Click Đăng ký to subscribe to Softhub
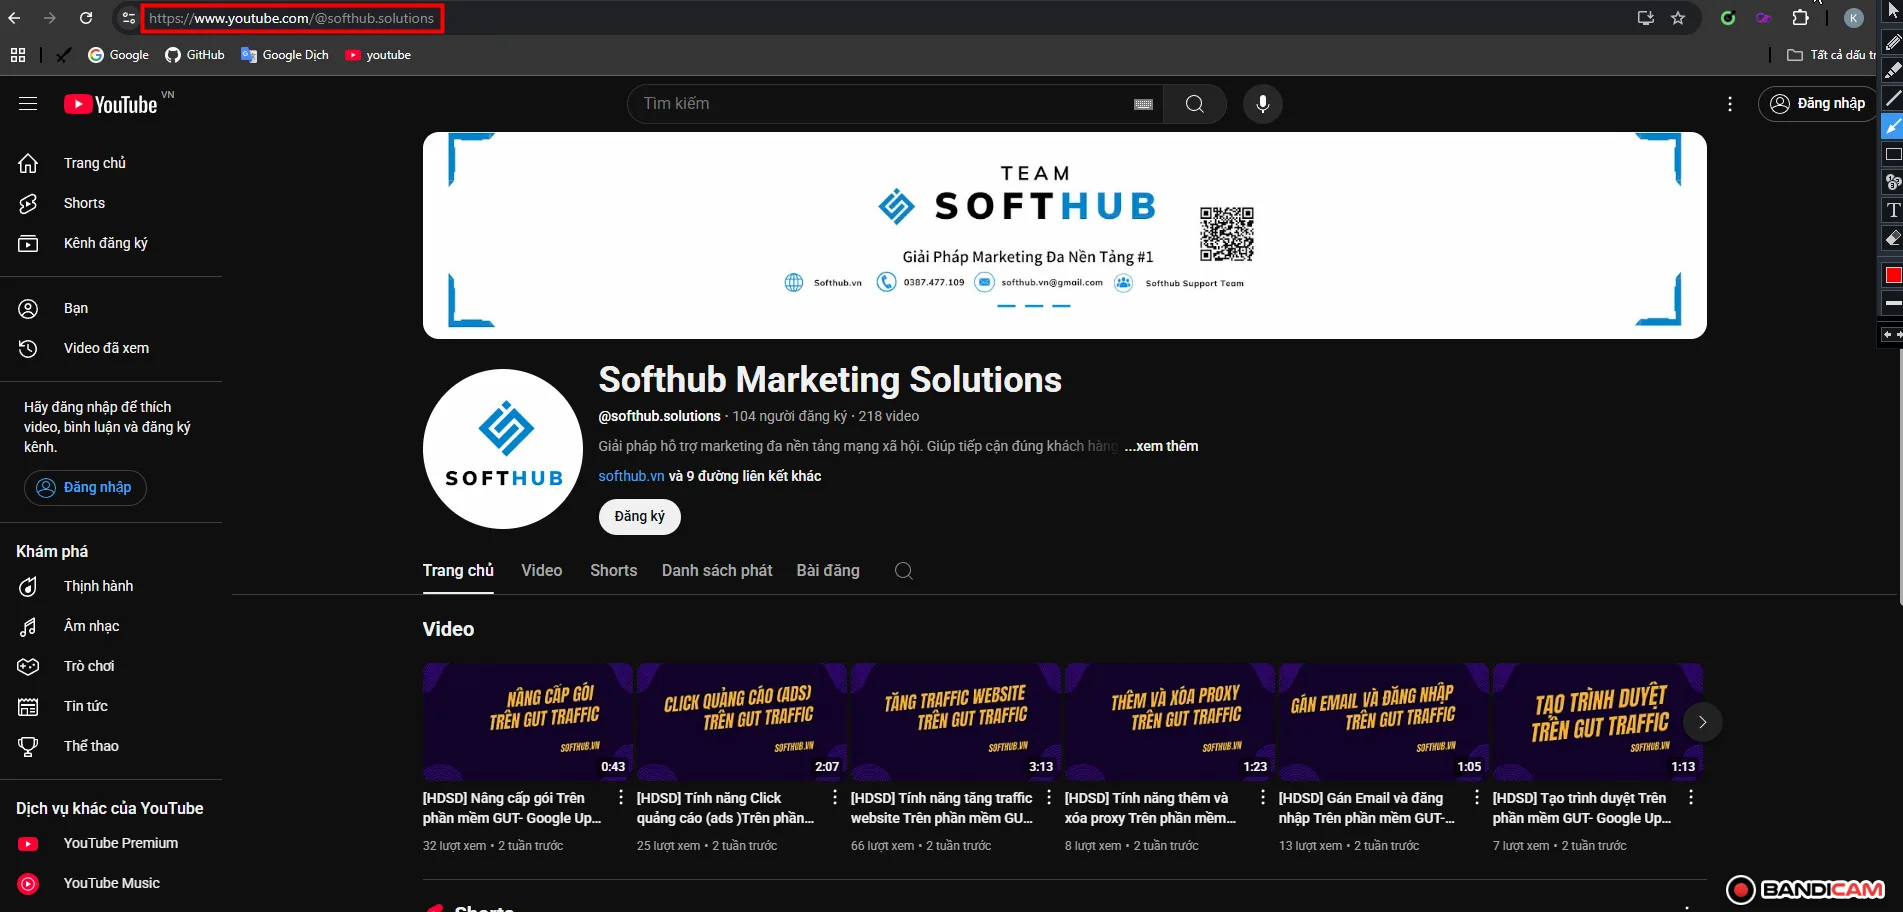 [640, 517]
